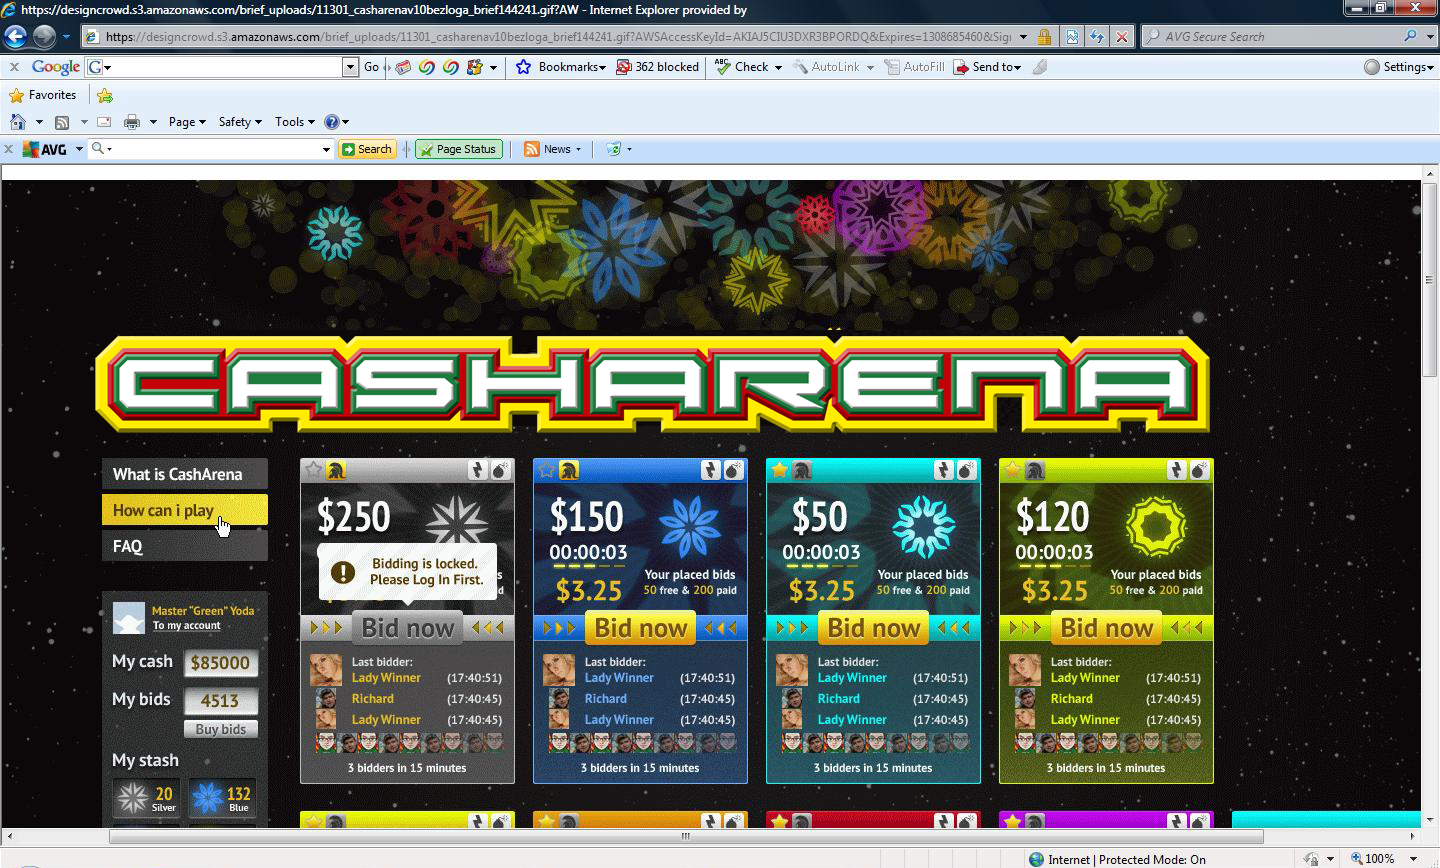Image resolution: width=1440 pixels, height=868 pixels.
Task: Open the Safety menu
Action: (239, 122)
